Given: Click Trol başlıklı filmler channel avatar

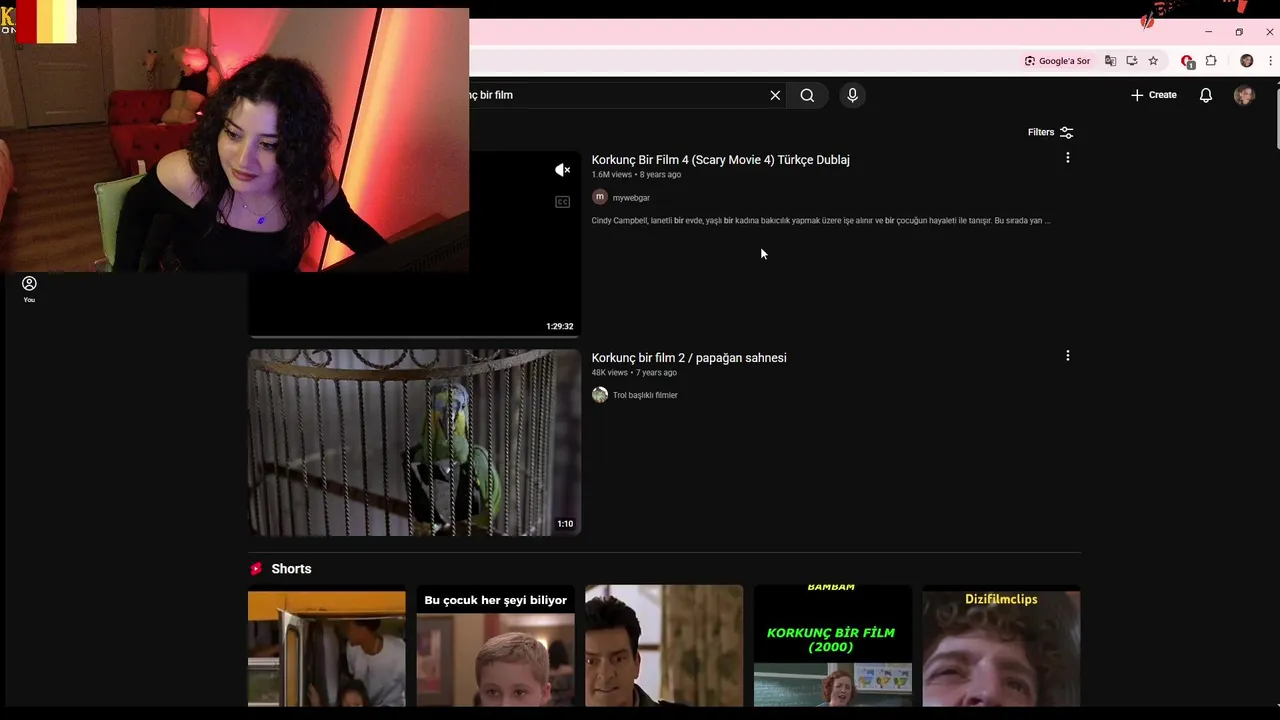Looking at the screenshot, I should [x=600, y=395].
